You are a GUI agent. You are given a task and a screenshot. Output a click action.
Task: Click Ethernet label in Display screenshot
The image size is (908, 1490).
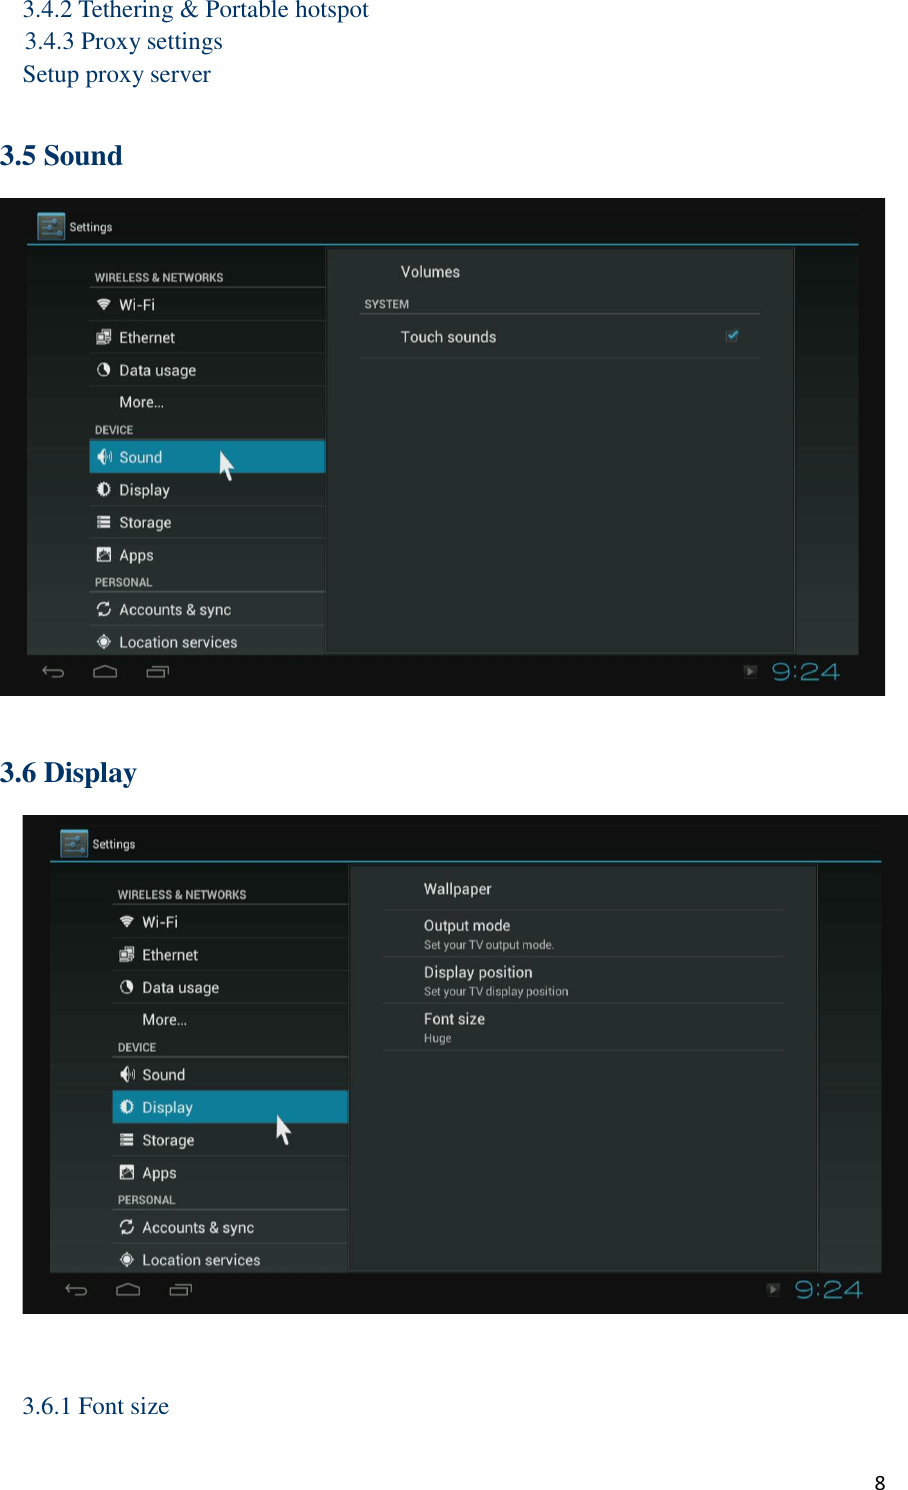(170, 955)
